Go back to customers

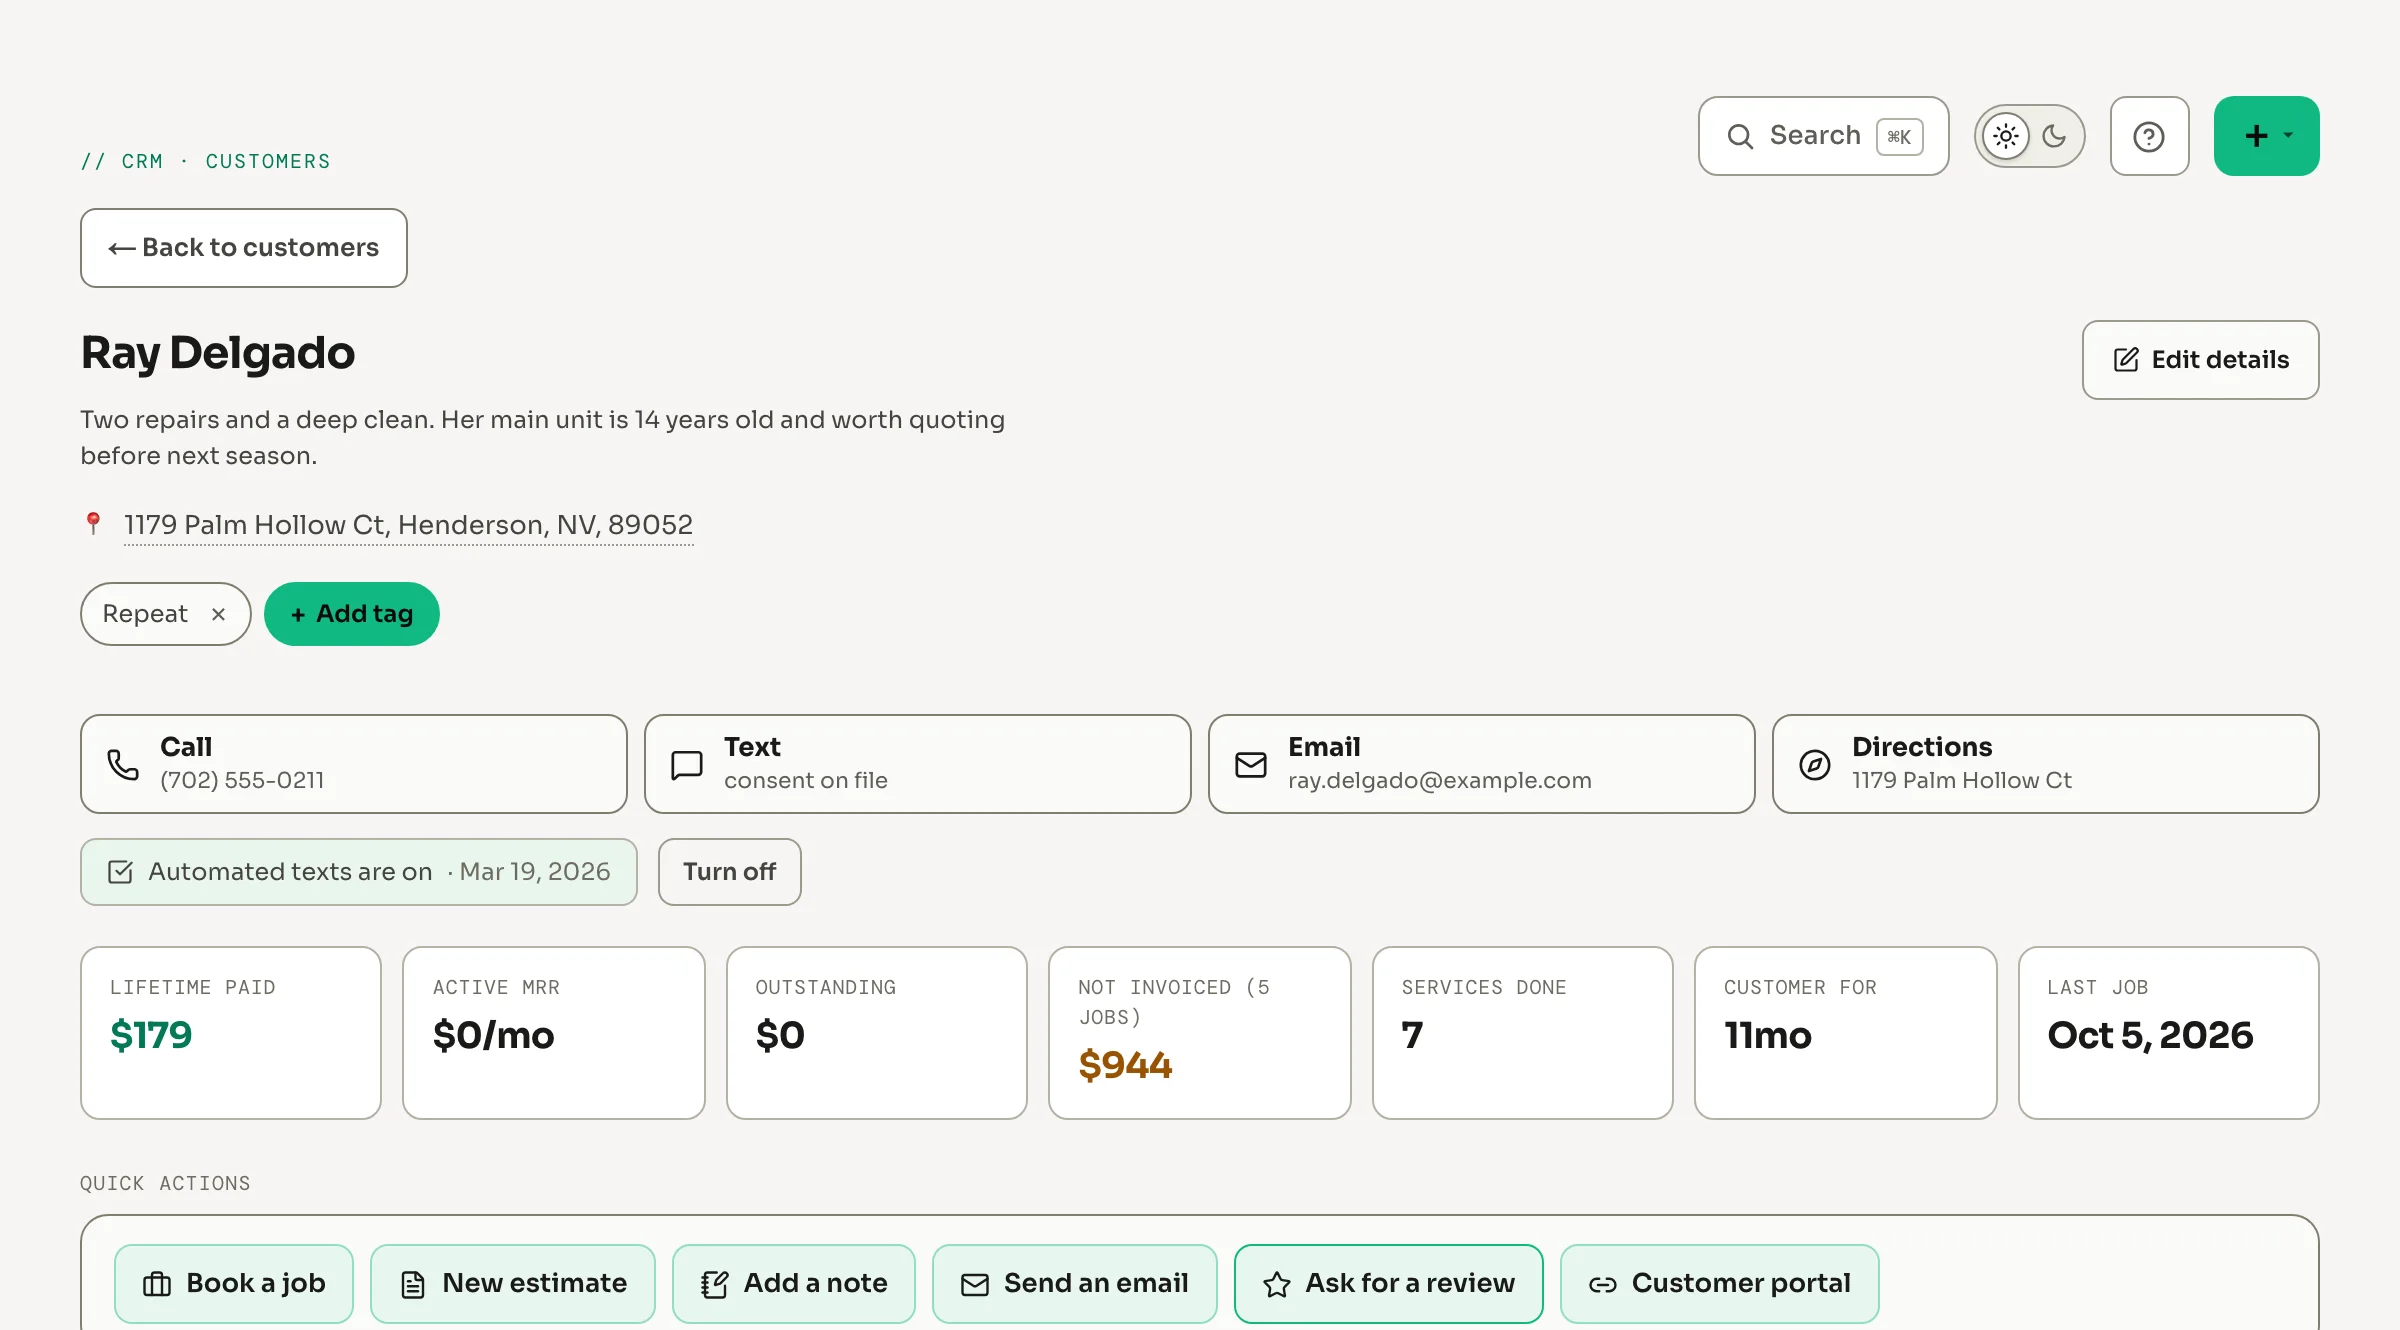pyautogui.click(x=243, y=248)
